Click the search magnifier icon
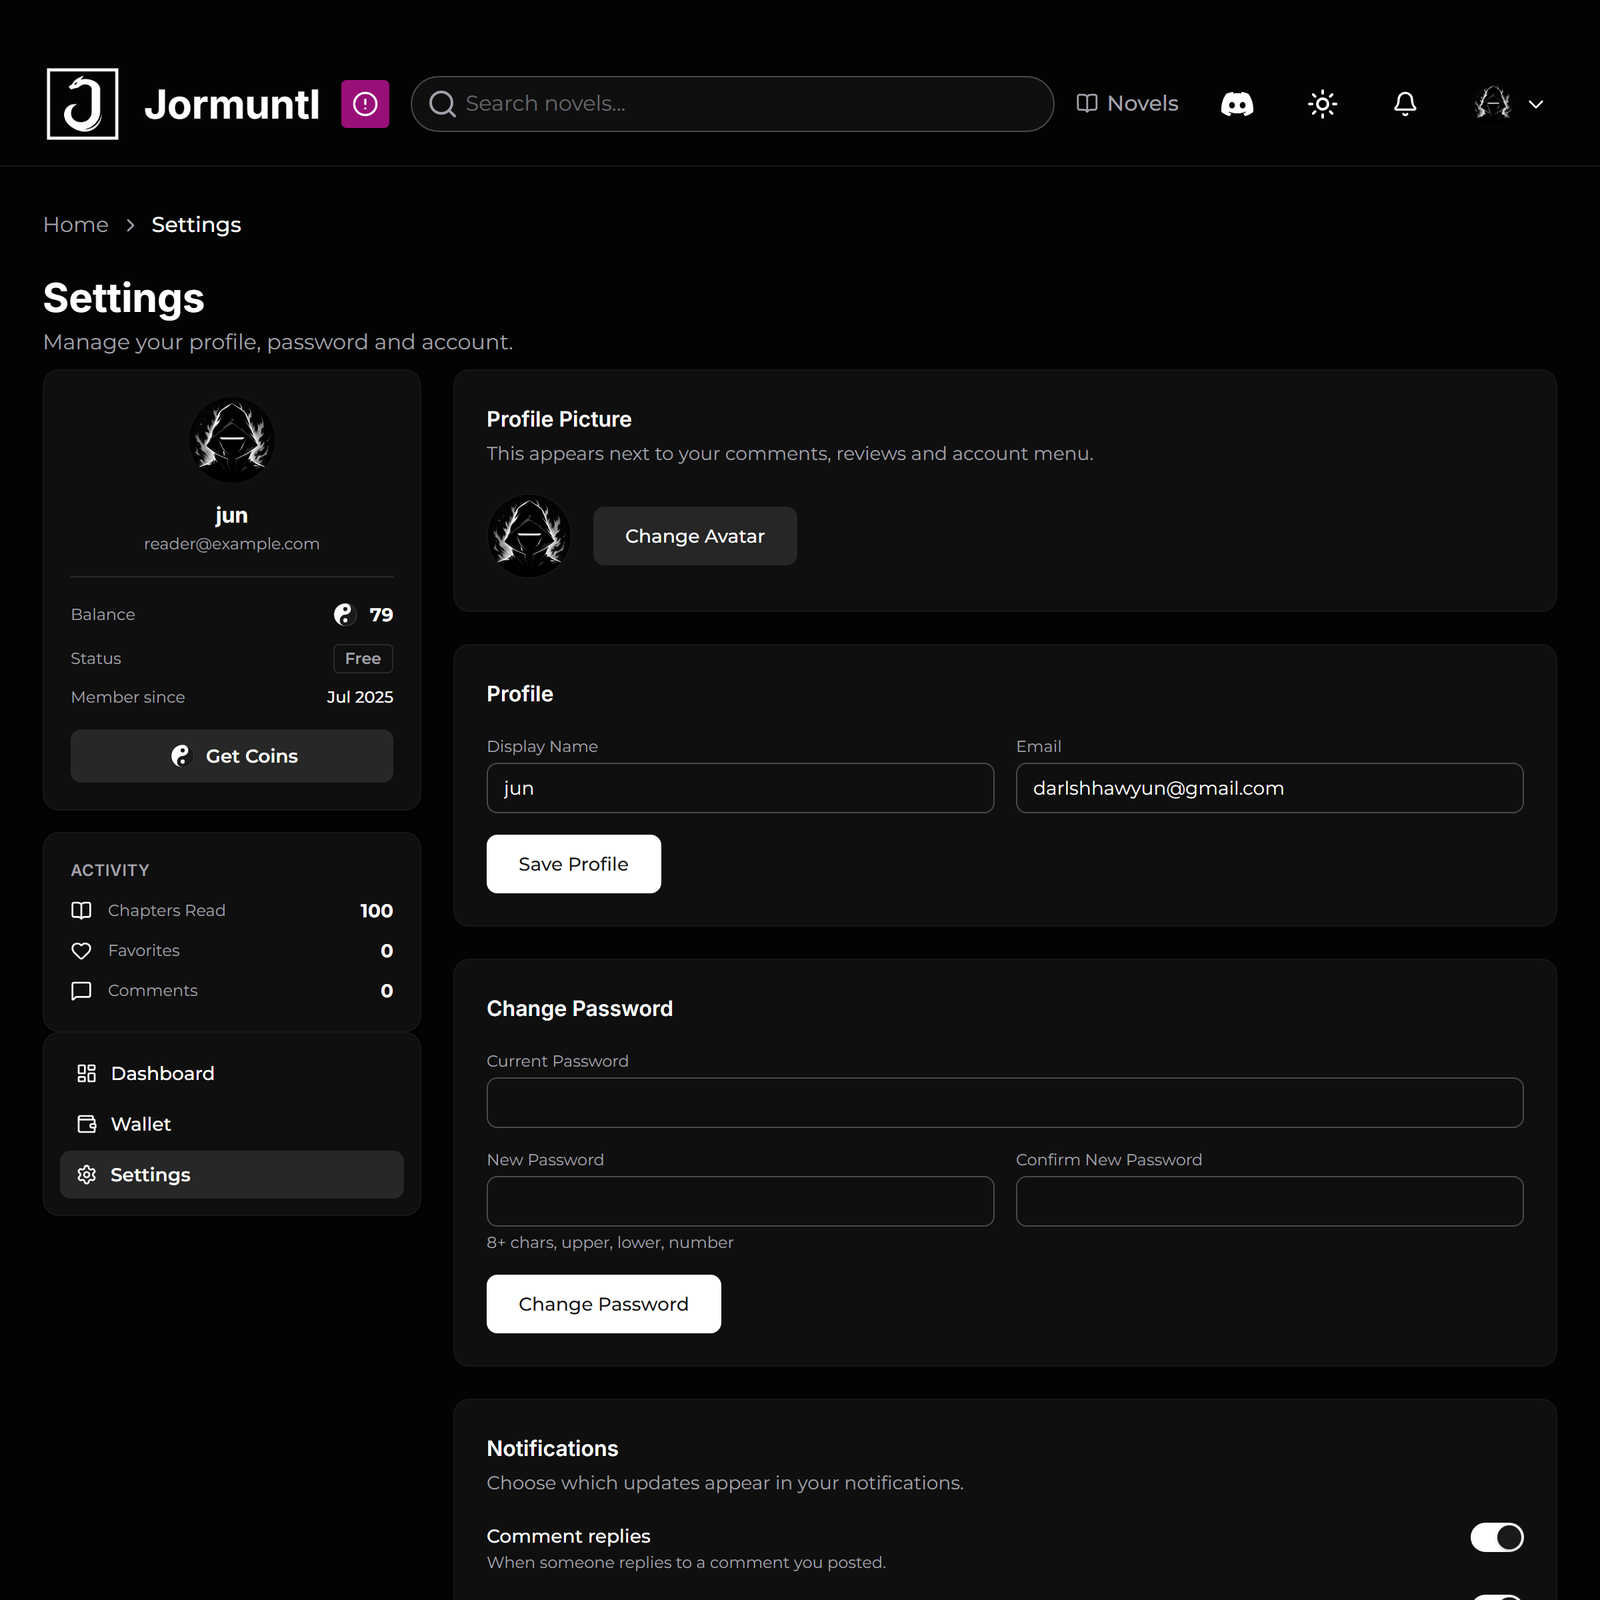The height and width of the screenshot is (1600, 1600). click(442, 104)
